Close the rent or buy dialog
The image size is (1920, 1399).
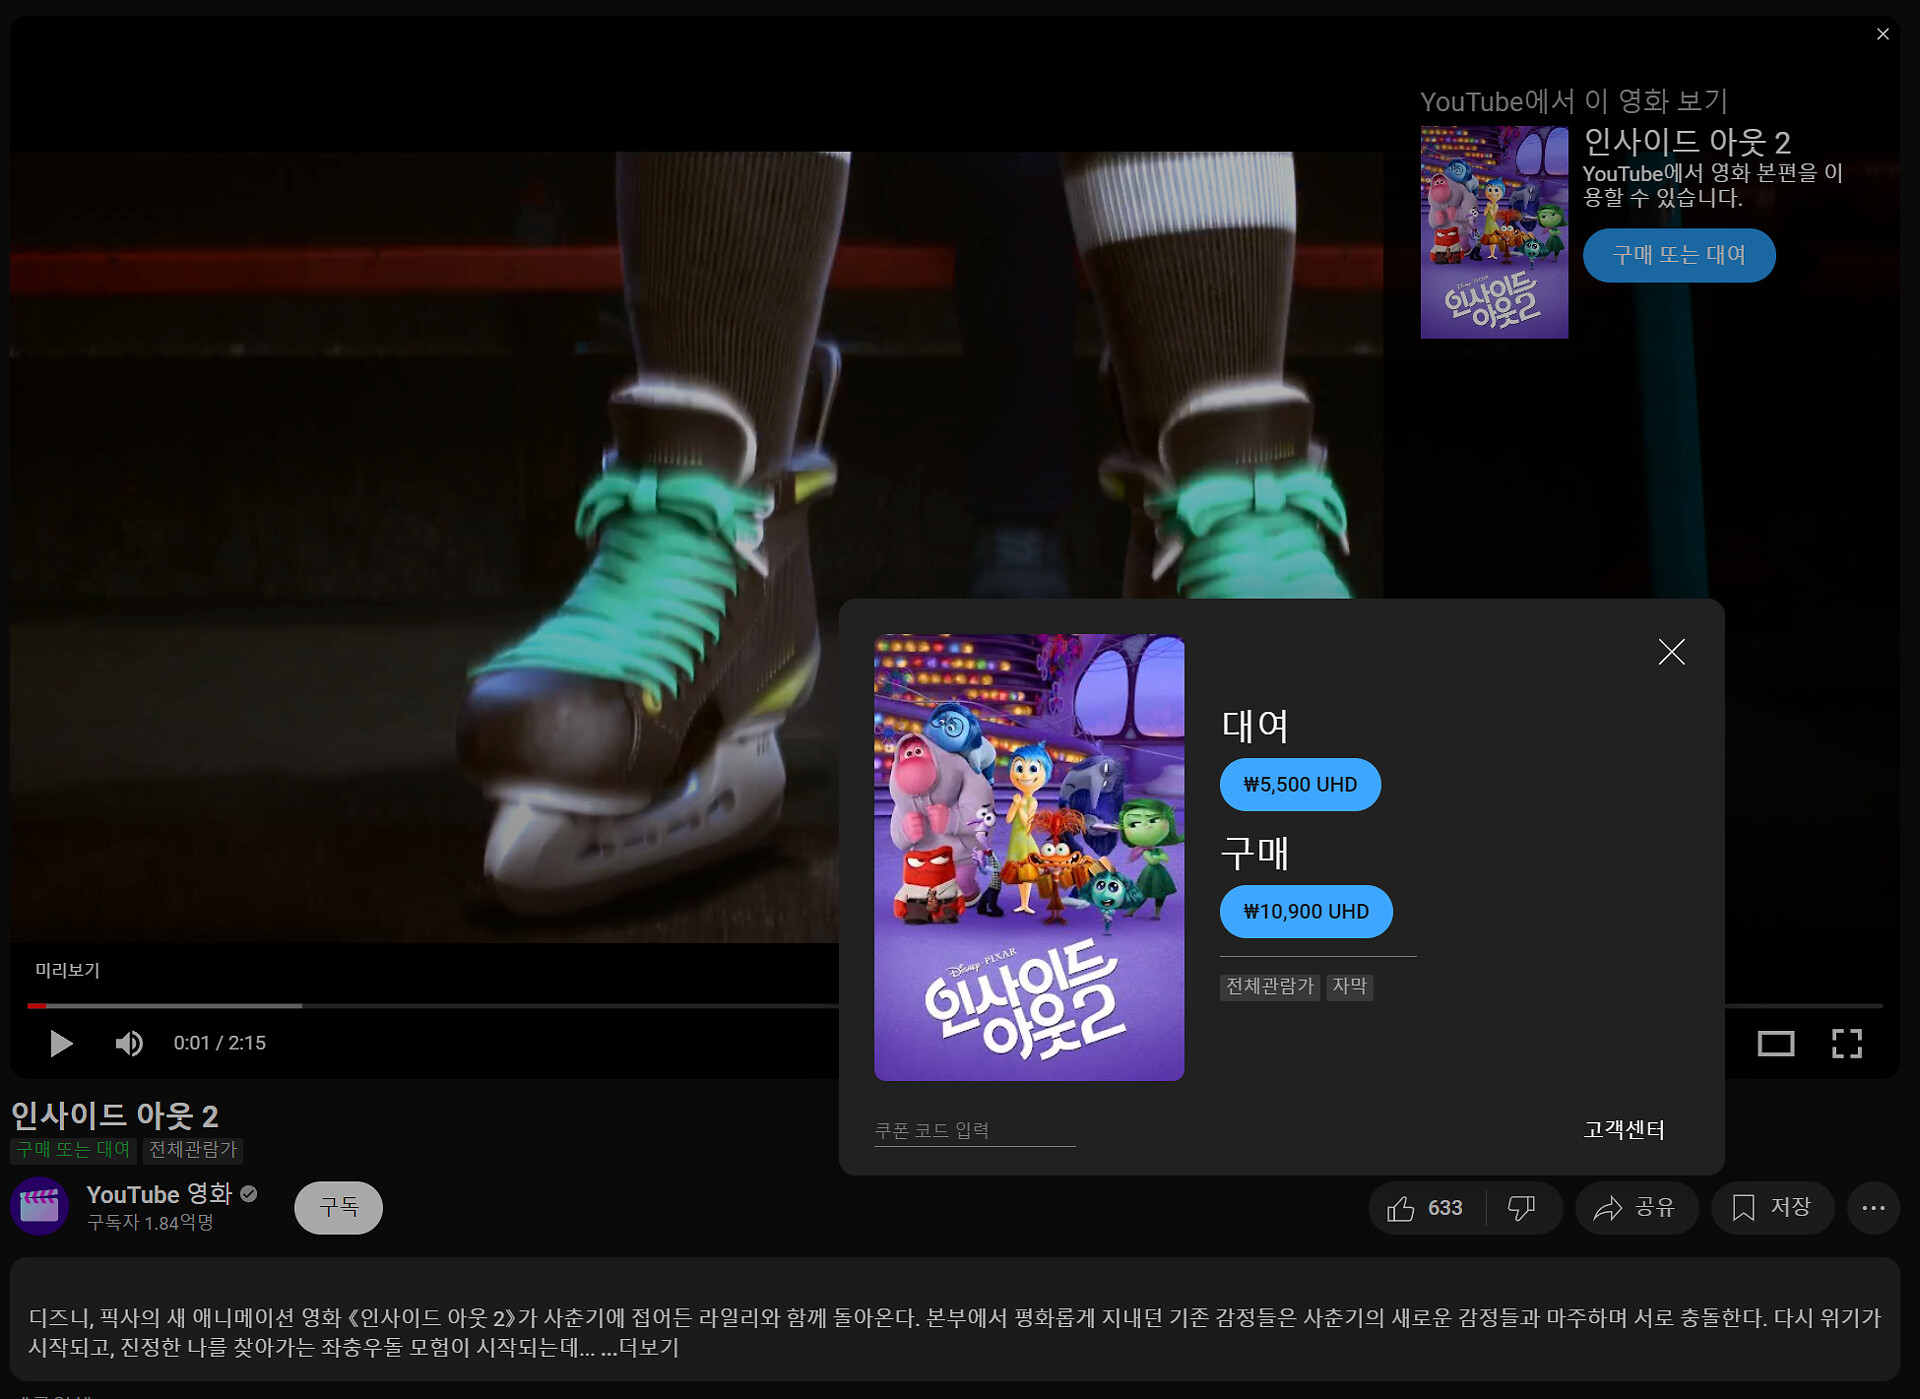(x=1671, y=652)
